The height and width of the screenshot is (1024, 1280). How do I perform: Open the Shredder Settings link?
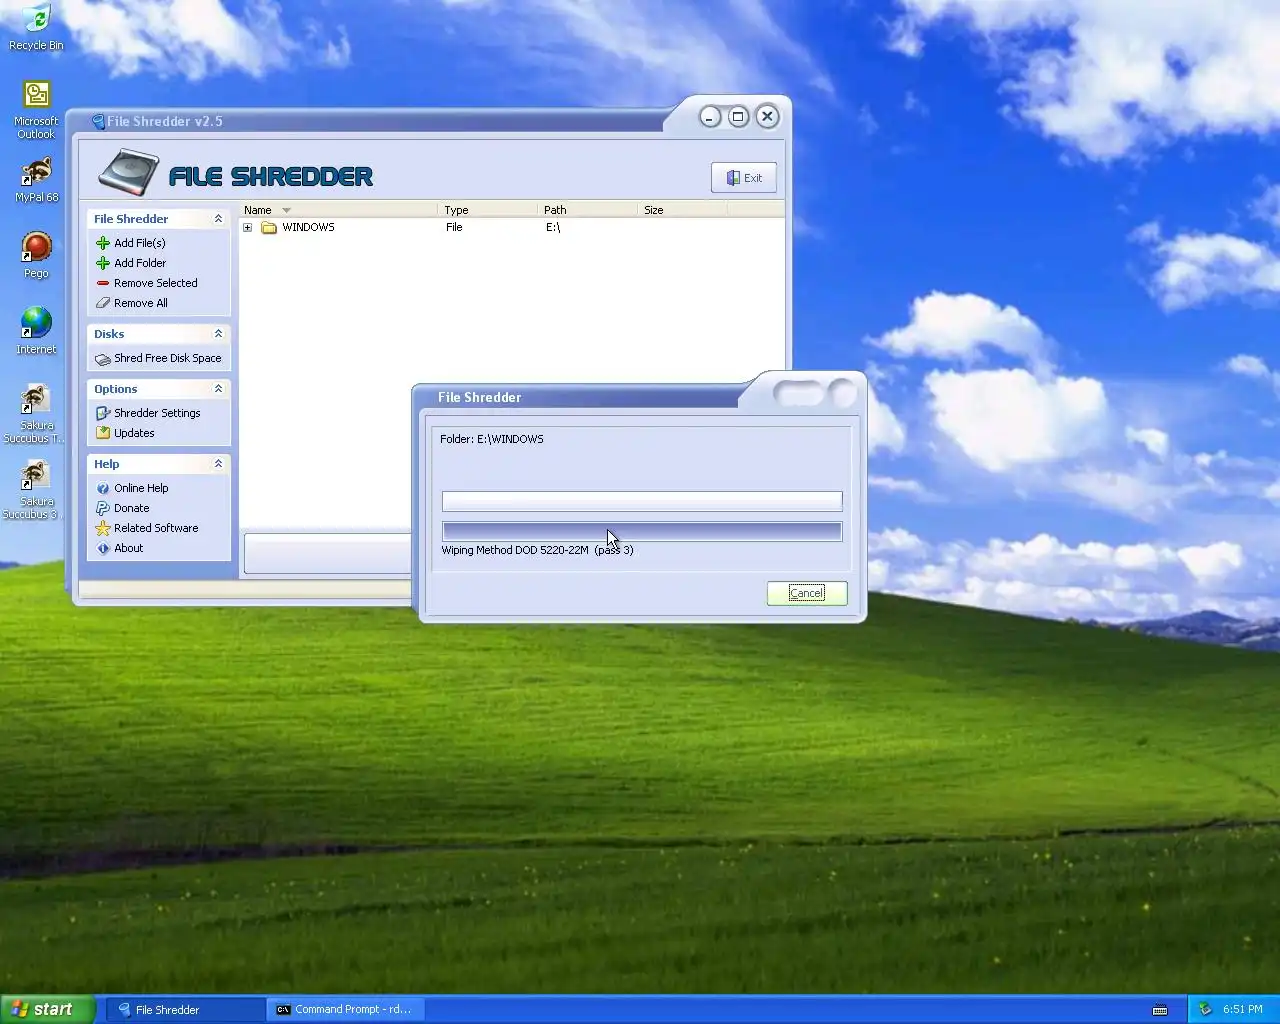[x=157, y=413]
